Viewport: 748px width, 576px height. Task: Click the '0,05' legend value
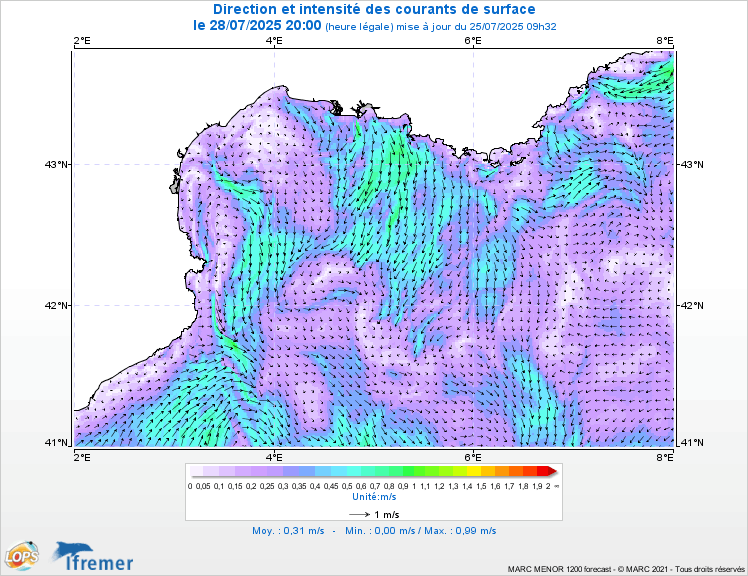(203, 486)
